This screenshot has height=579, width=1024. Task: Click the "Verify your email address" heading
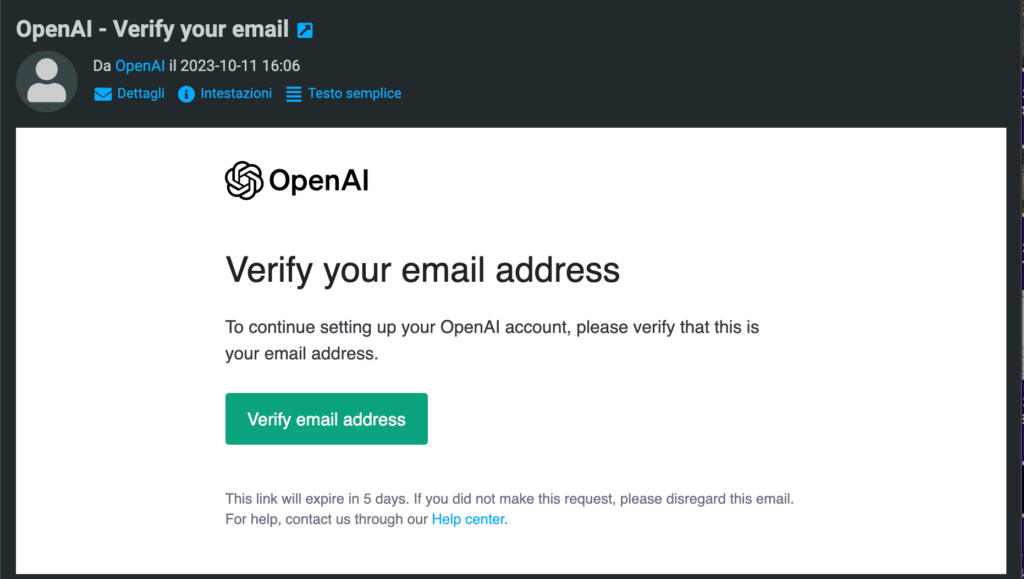[422, 270]
